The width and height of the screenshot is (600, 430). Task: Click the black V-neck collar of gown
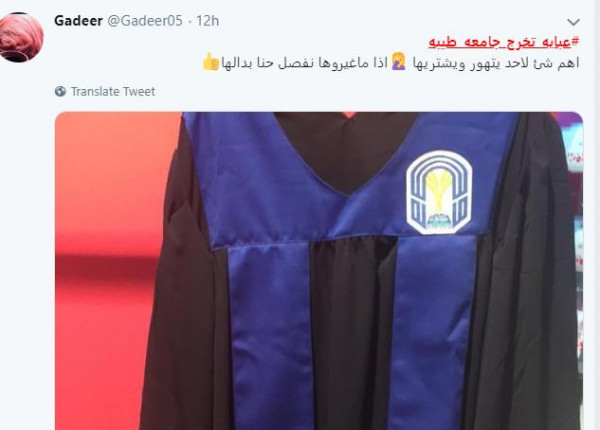pyautogui.click(x=346, y=151)
